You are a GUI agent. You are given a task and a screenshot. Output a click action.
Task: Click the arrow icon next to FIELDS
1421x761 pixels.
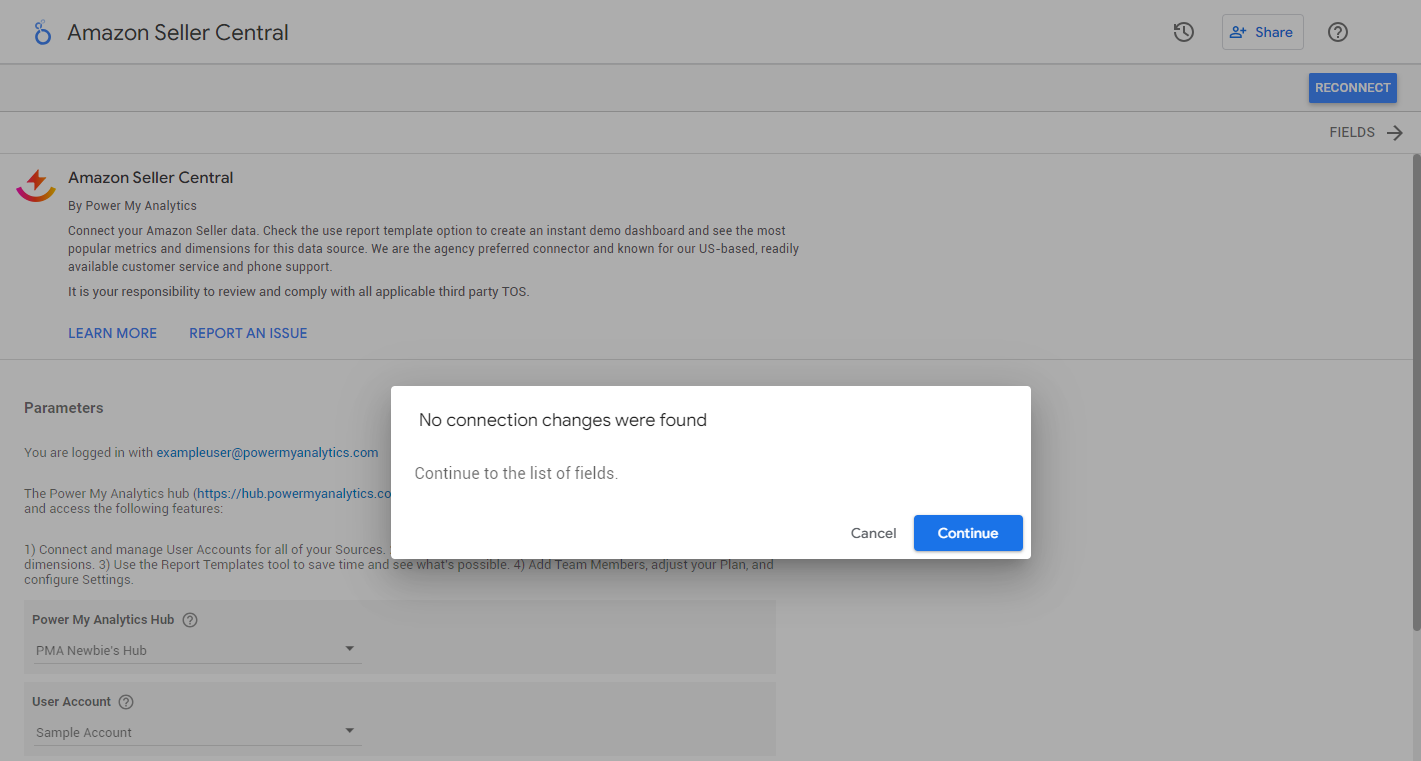1395,133
